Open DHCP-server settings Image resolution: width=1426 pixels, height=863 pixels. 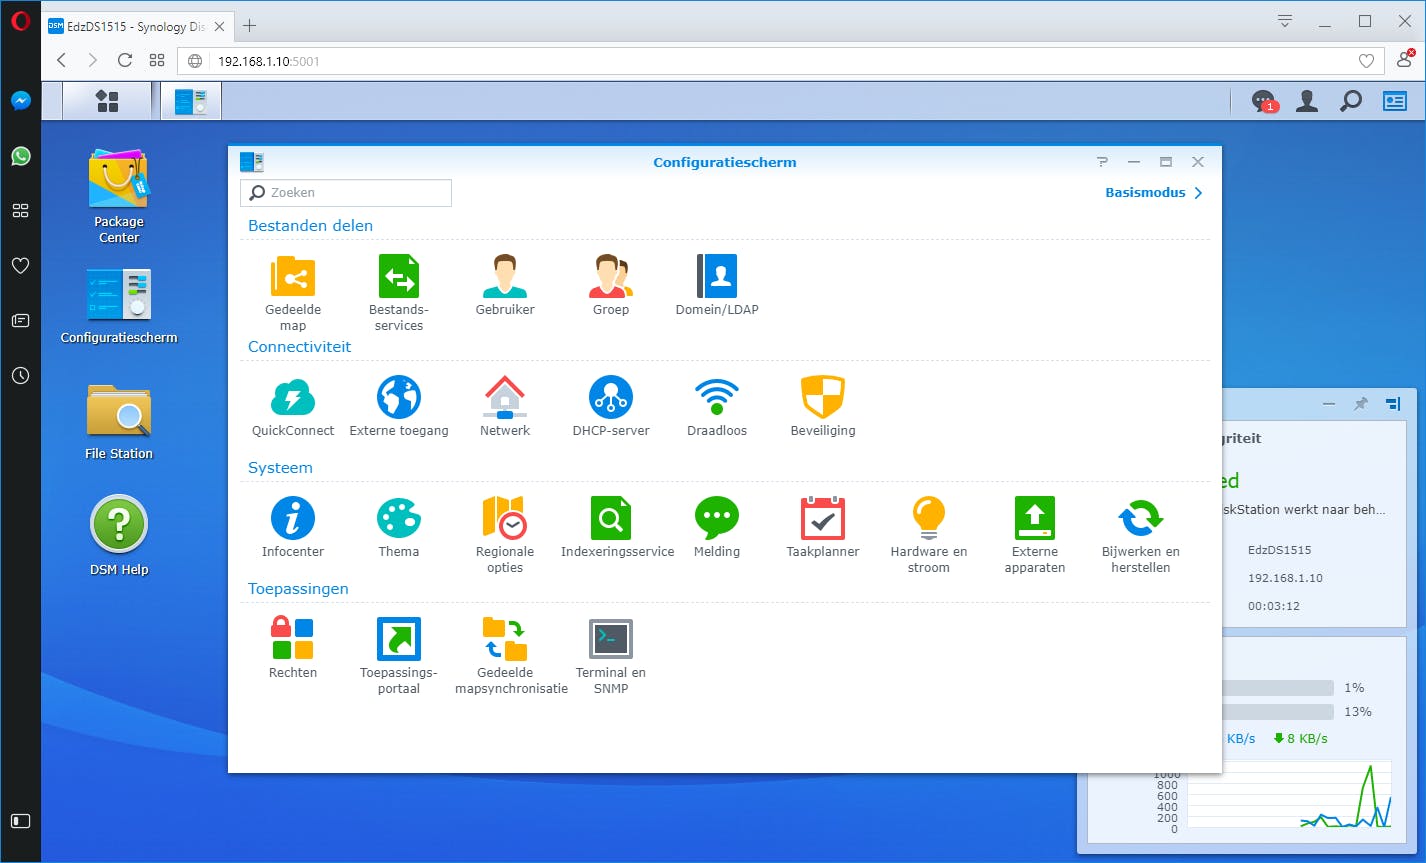[611, 406]
